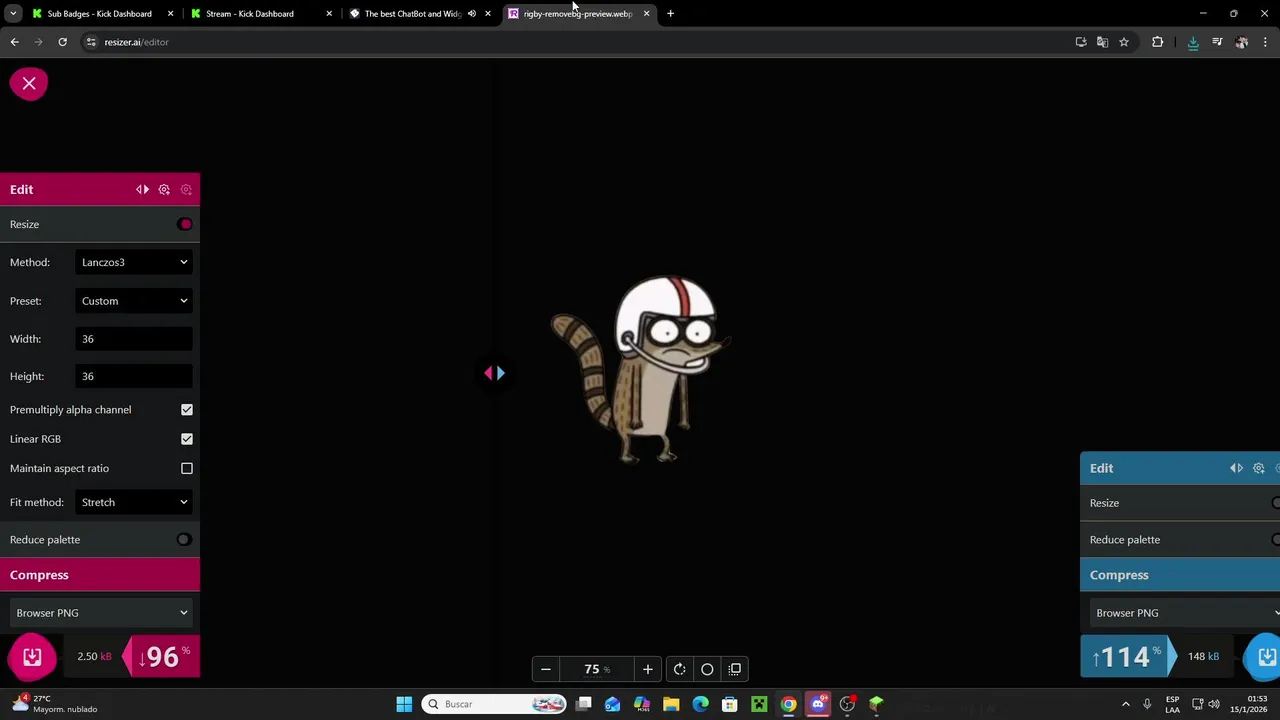Open the weather widget 27°C
This screenshot has width=1280, height=720.
click(56, 704)
